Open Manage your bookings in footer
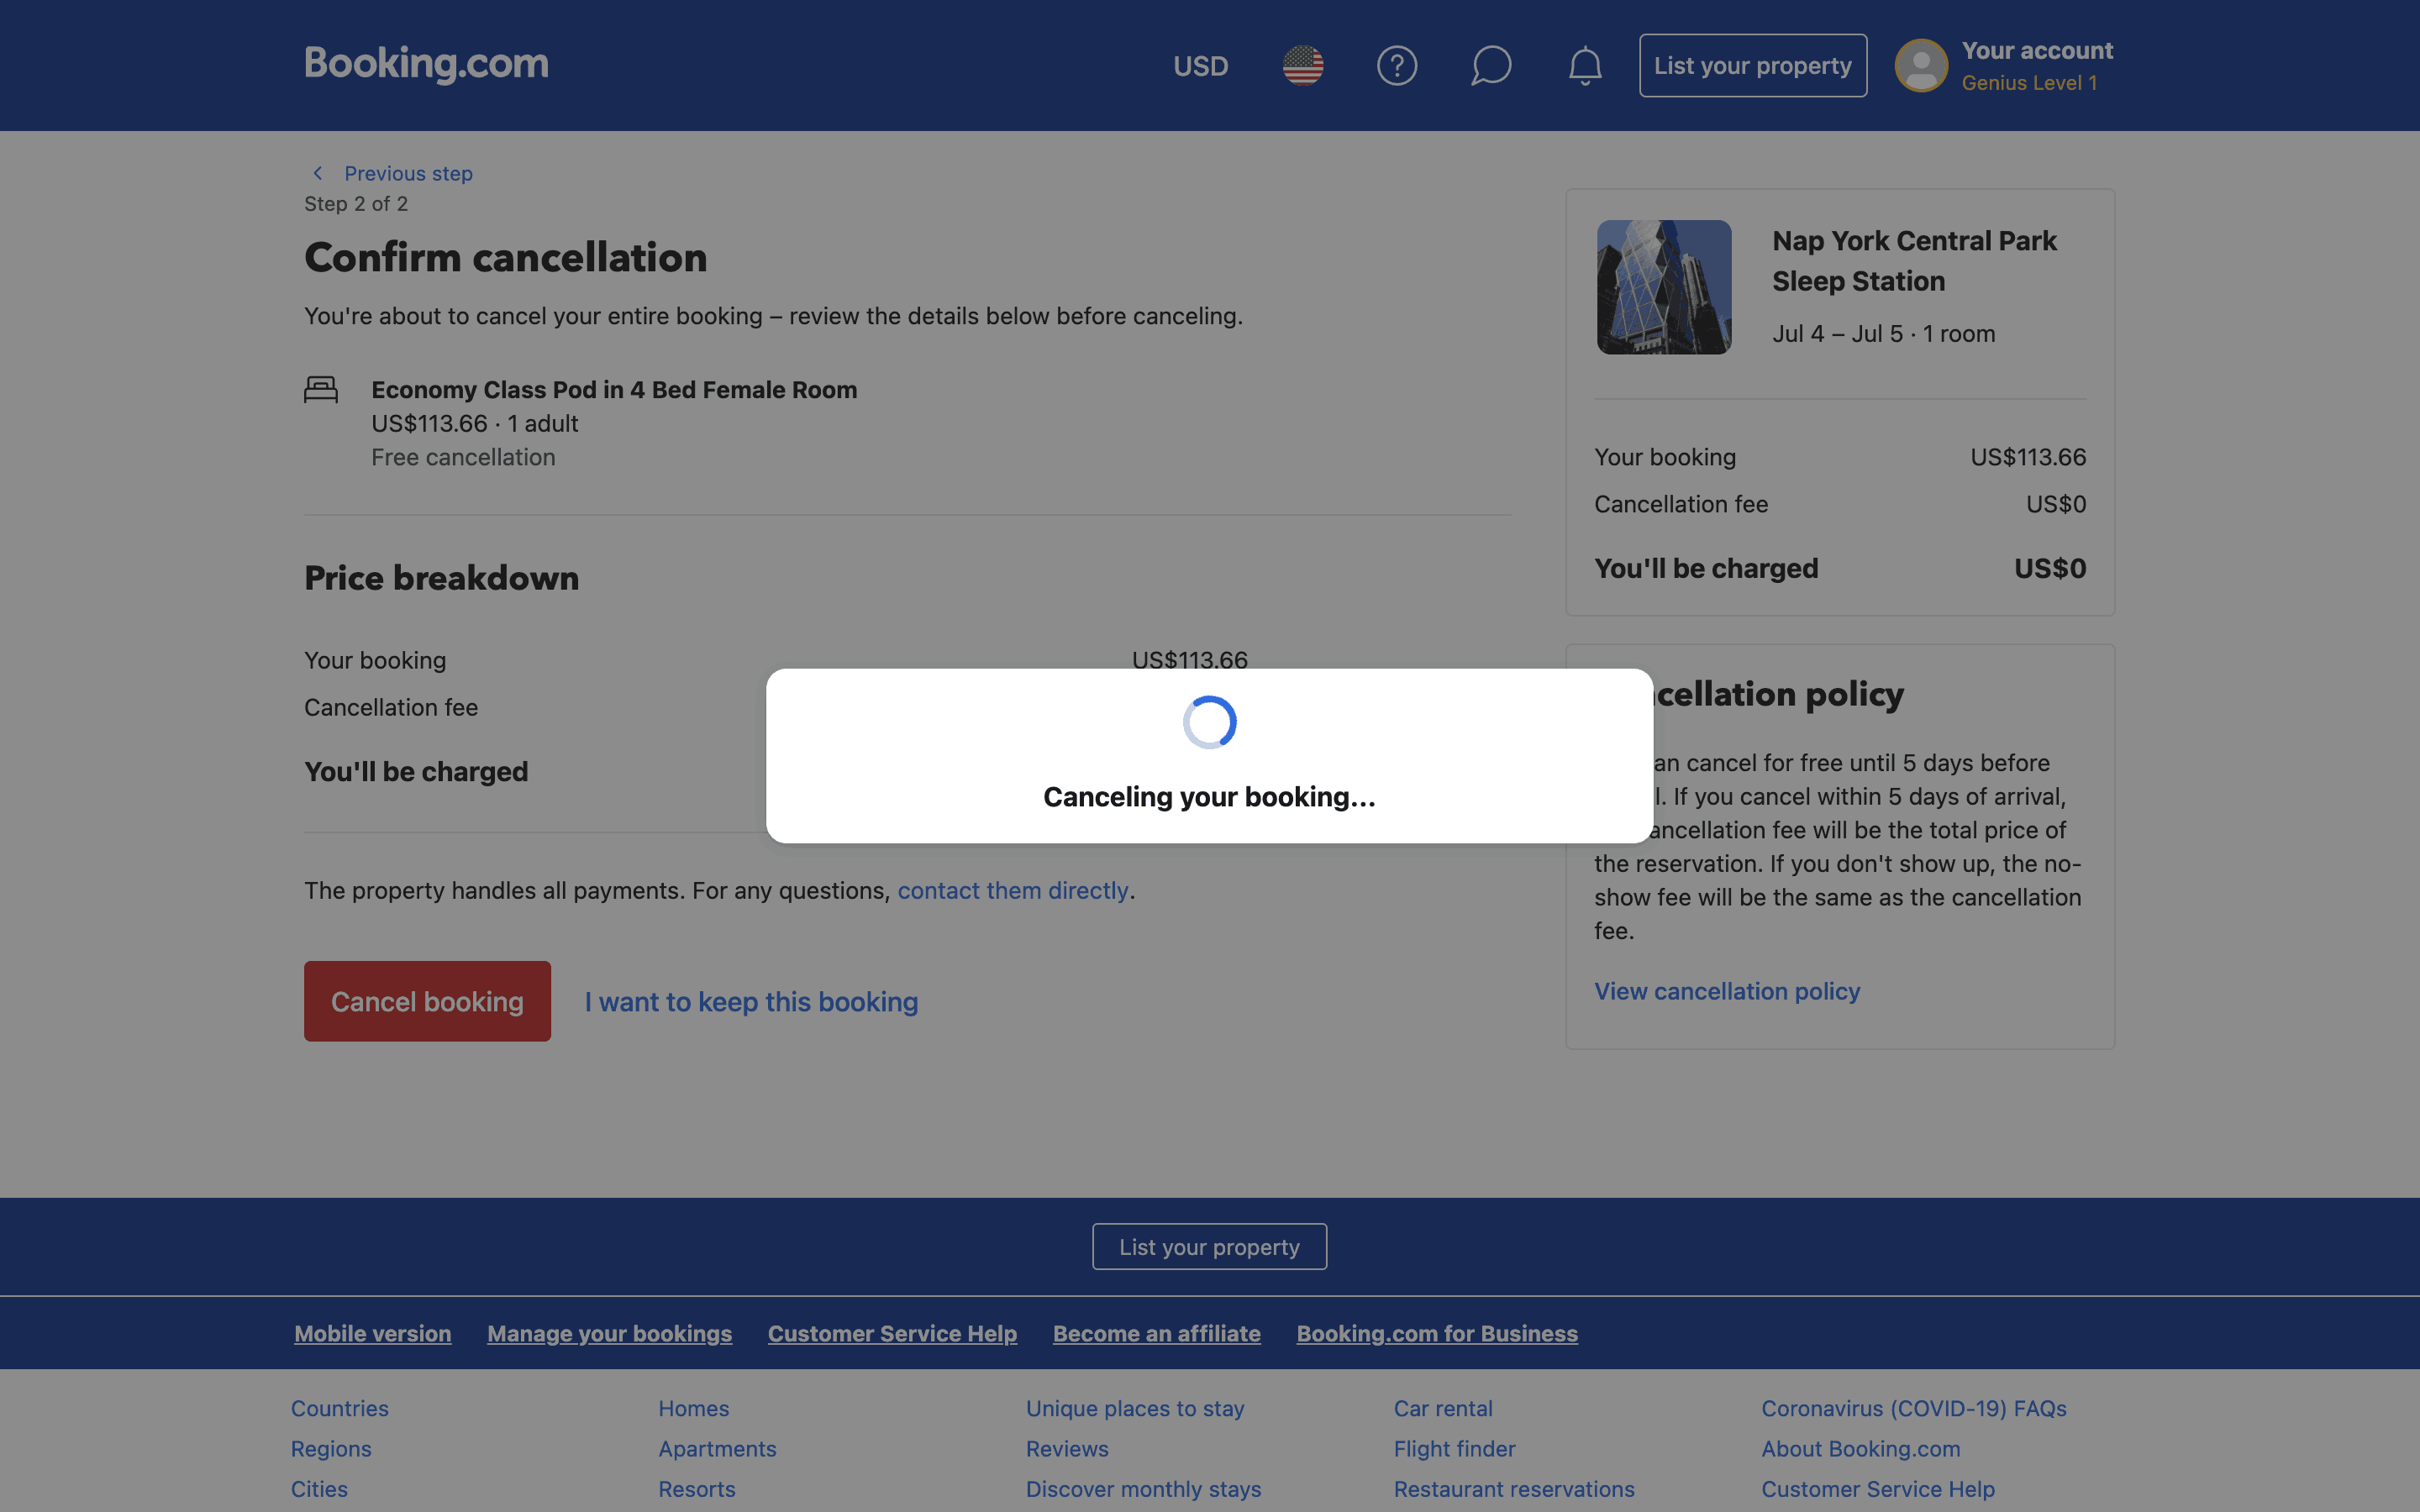Screen dimensions: 2420x1512 (609, 1334)
